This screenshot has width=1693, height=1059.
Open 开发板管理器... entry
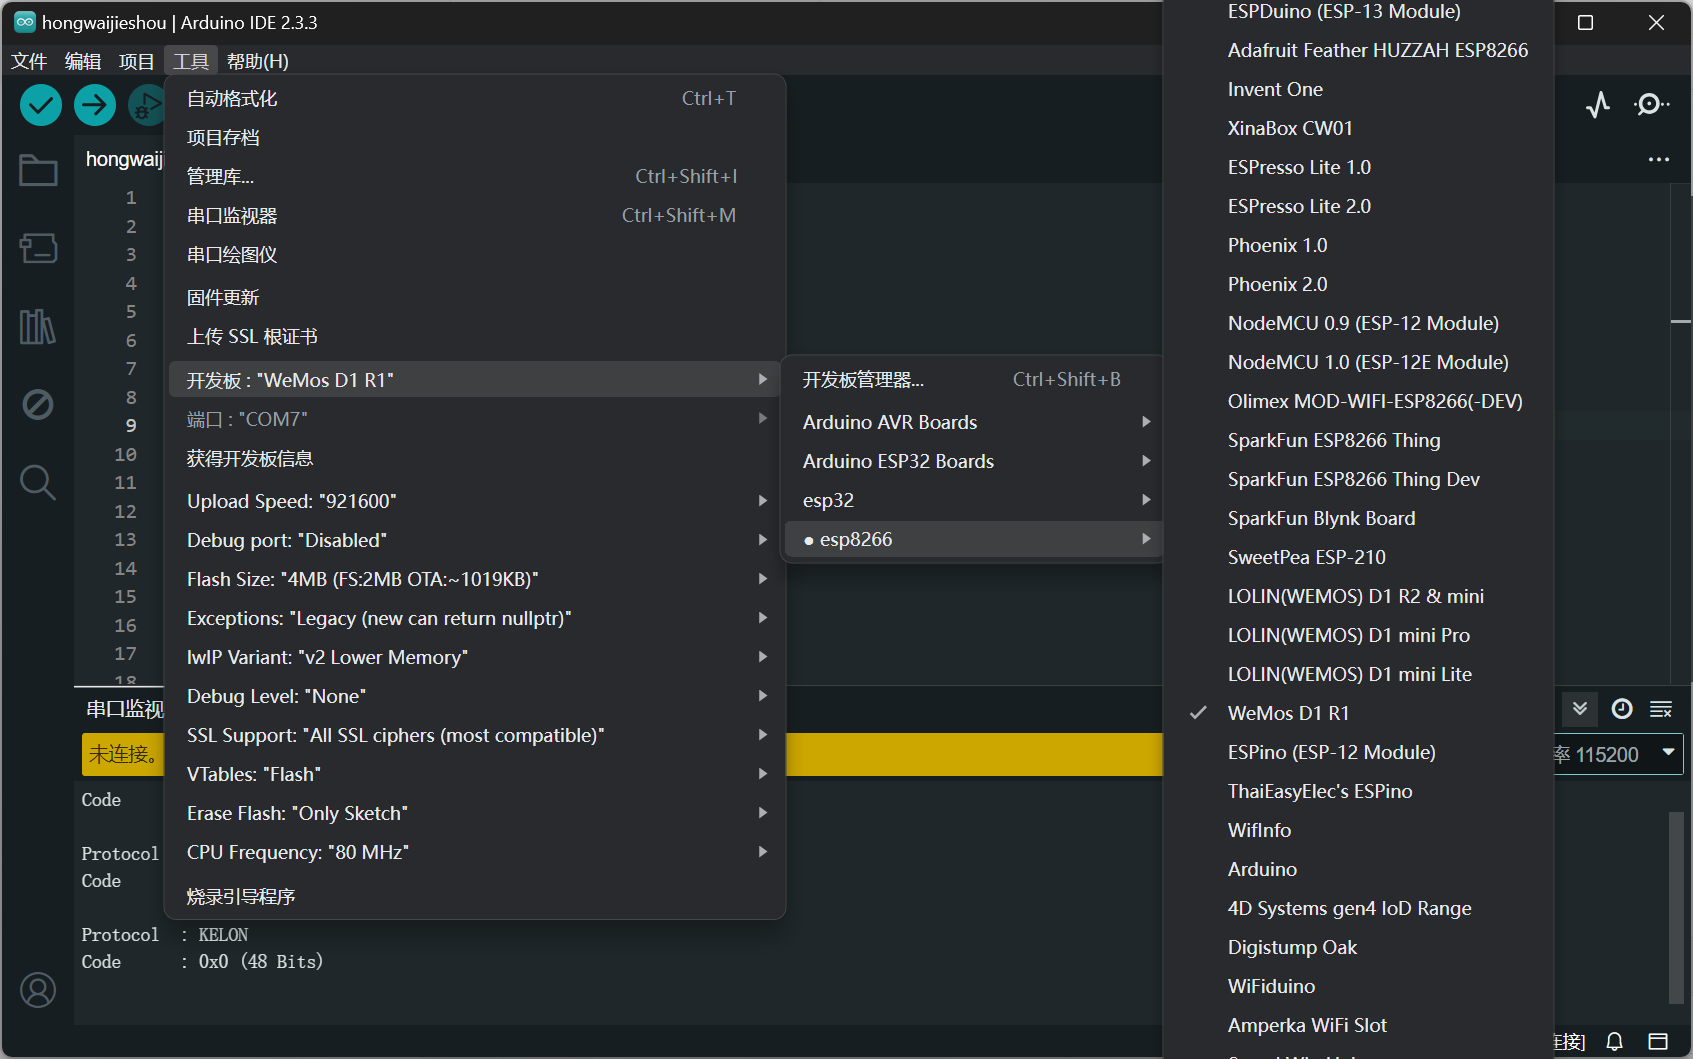pos(974,379)
